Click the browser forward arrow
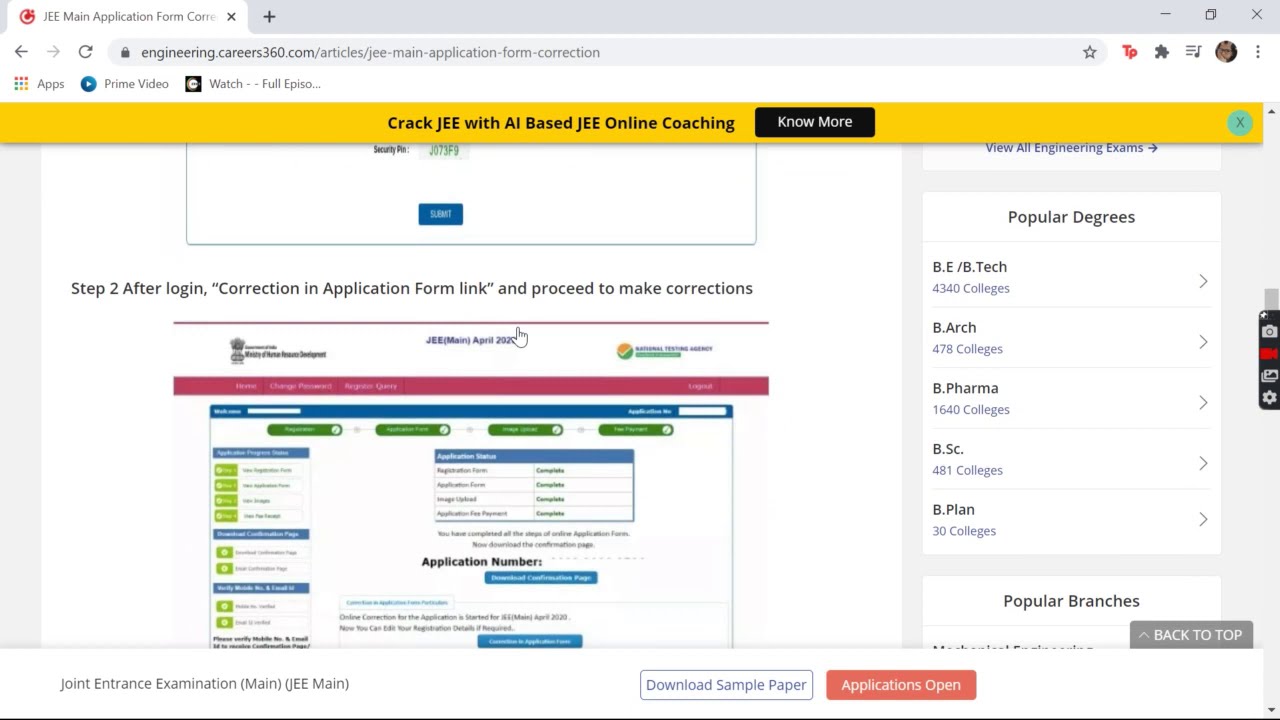The image size is (1280, 720). (53, 52)
